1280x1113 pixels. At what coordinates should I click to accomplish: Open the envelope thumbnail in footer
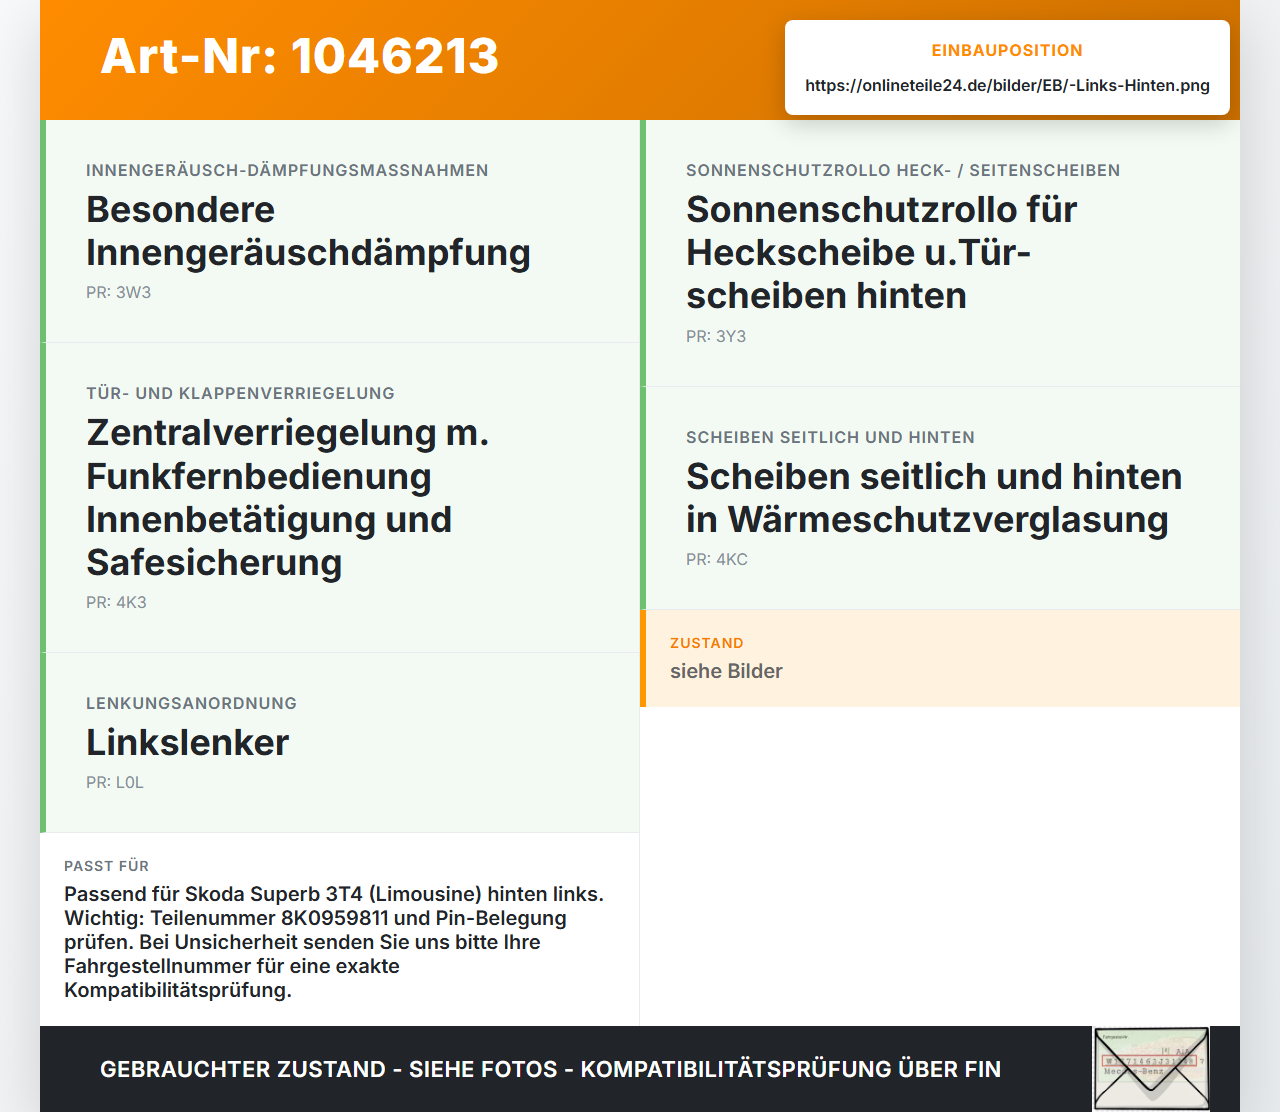point(1151,1069)
